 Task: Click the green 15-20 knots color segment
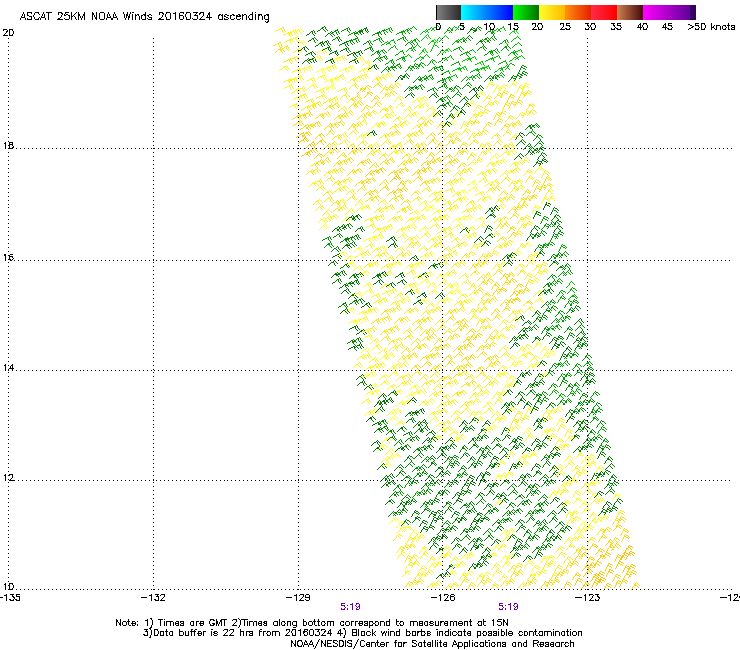[x=526, y=12]
